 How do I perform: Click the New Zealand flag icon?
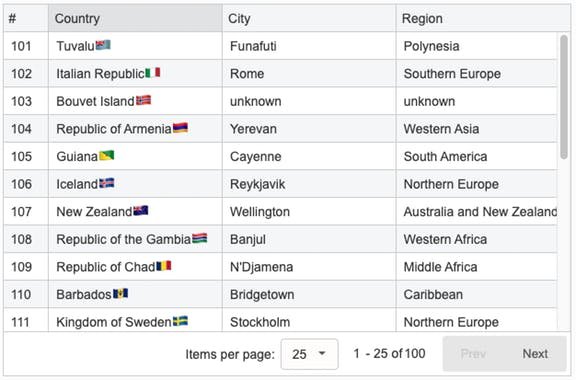tap(141, 211)
